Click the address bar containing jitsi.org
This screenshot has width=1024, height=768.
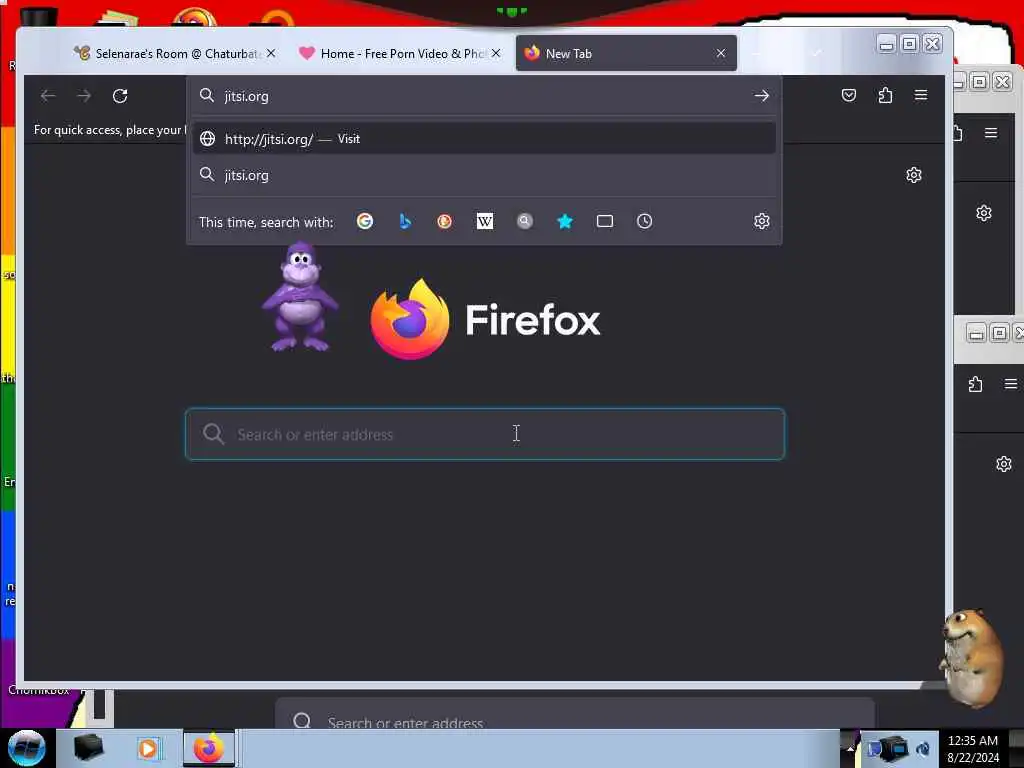tap(485, 96)
